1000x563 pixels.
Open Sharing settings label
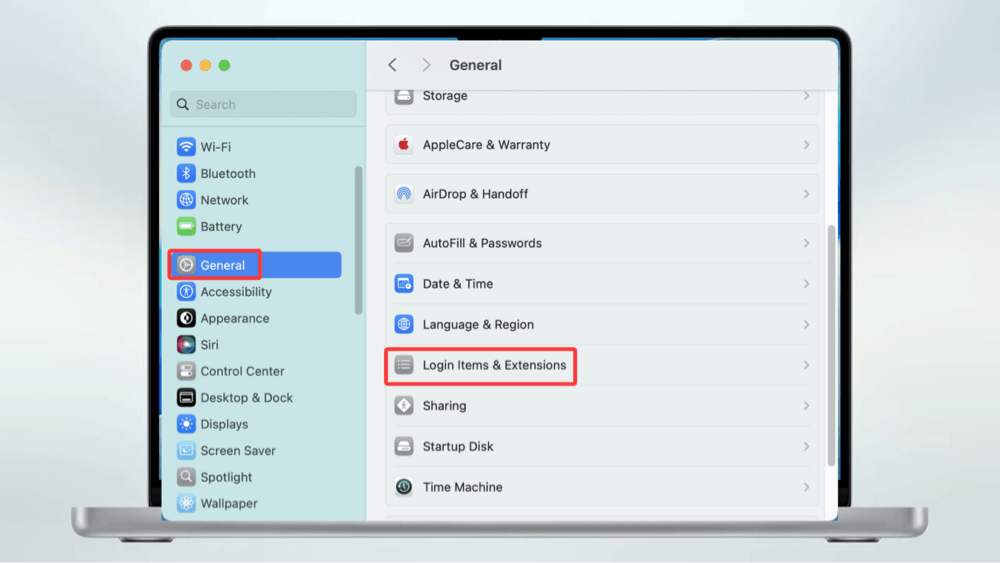tap(445, 406)
